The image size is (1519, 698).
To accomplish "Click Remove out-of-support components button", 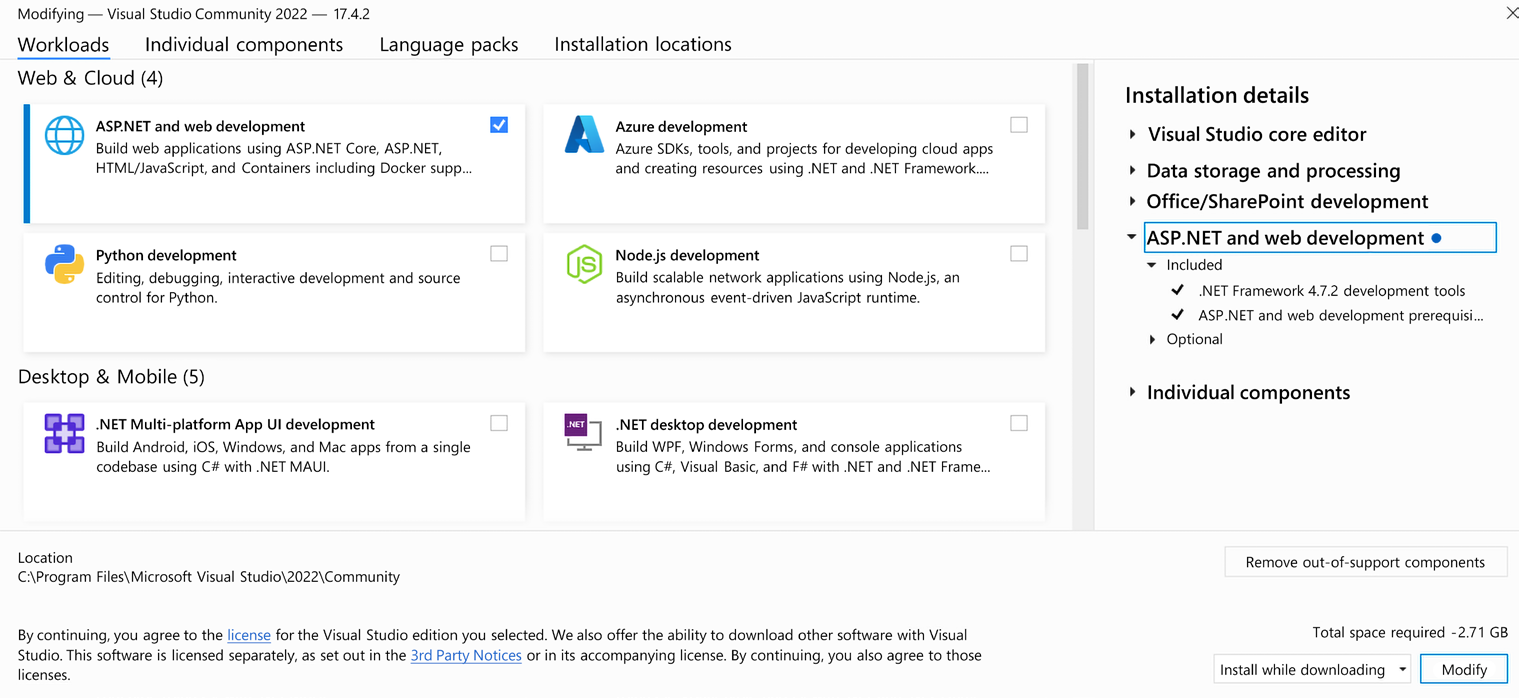I will point(1365,562).
